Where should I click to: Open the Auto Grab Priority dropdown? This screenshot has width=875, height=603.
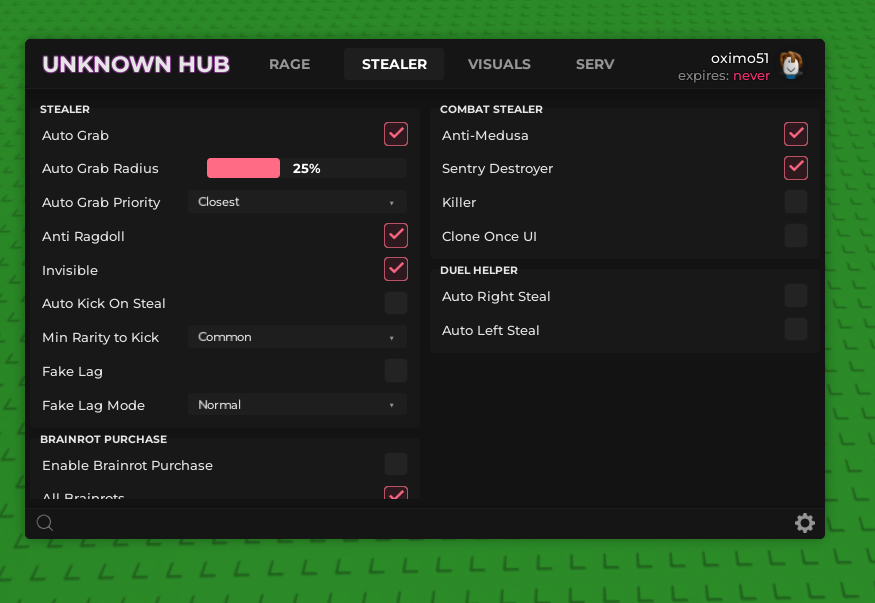pyautogui.click(x=297, y=202)
